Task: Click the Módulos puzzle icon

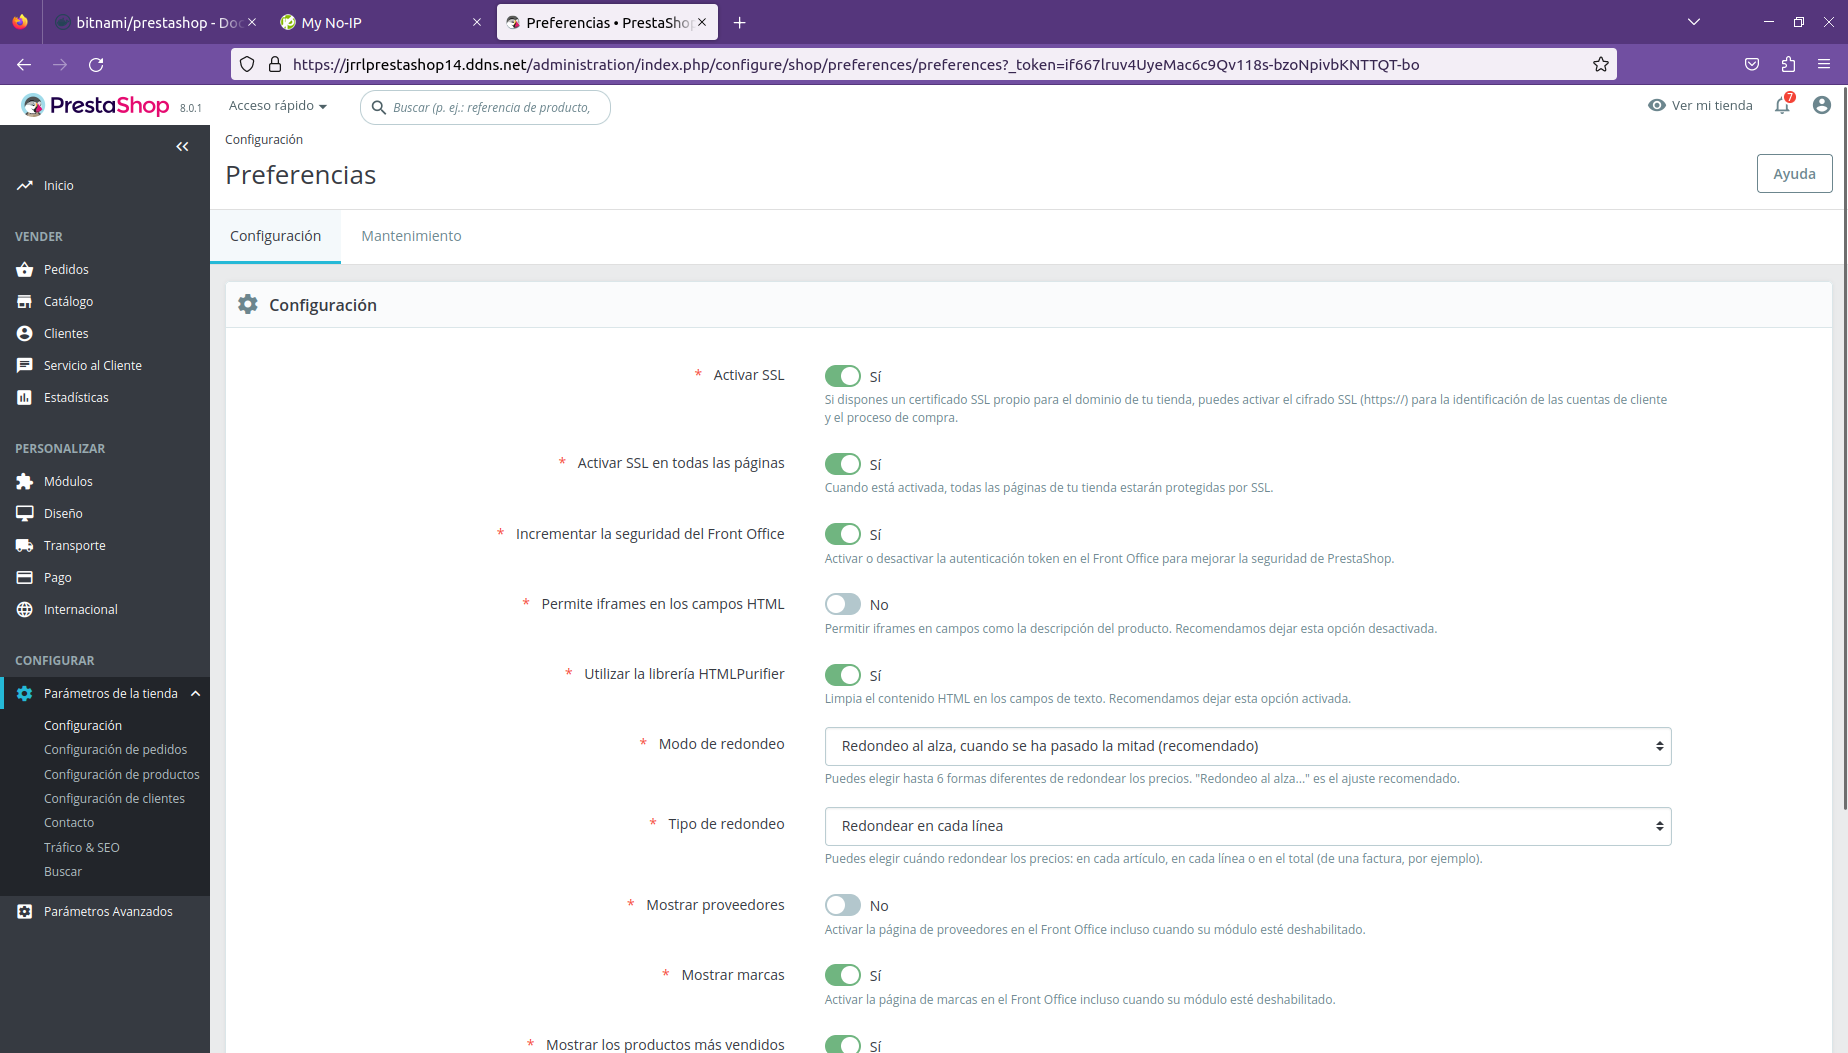Action: coord(25,481)
